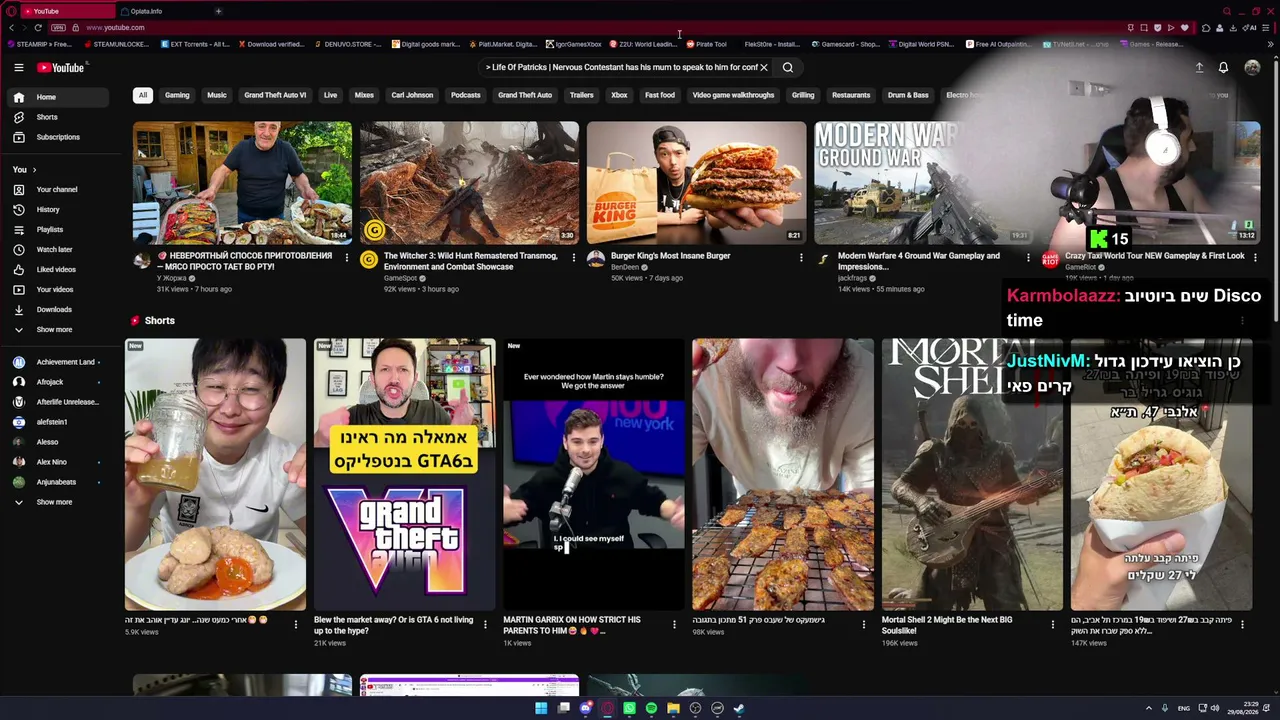Open the YouTube guide hamburger menu

(x=18, y=67)
